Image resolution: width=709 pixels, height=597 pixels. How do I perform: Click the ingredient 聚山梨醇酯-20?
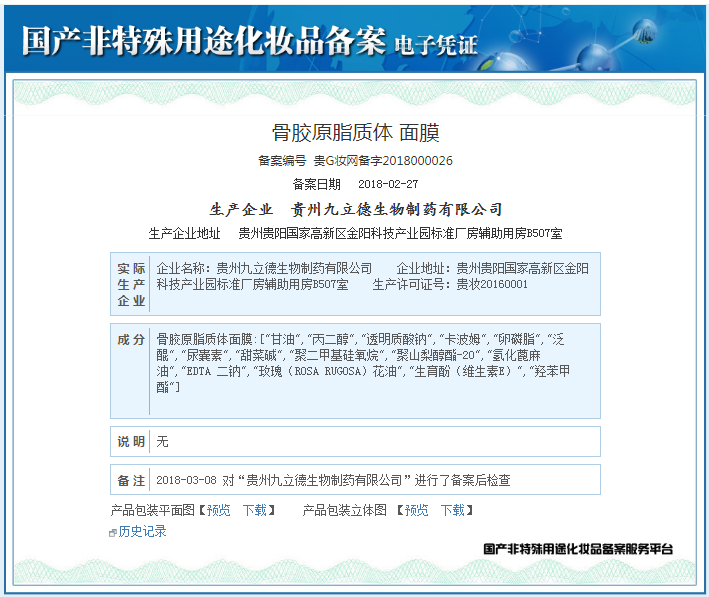[x=435, y=355]
